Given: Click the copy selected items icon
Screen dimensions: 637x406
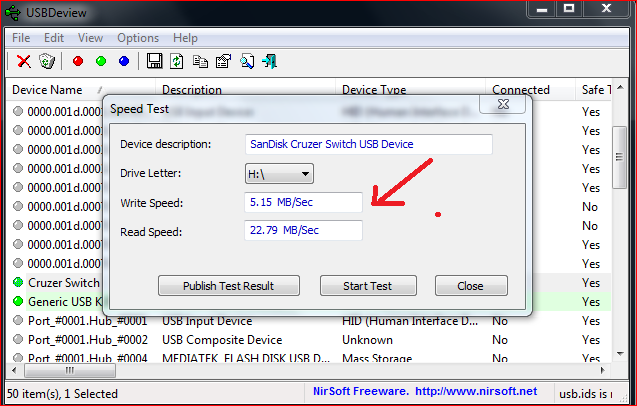Looking at the screenshot, I should click(200, 61).
